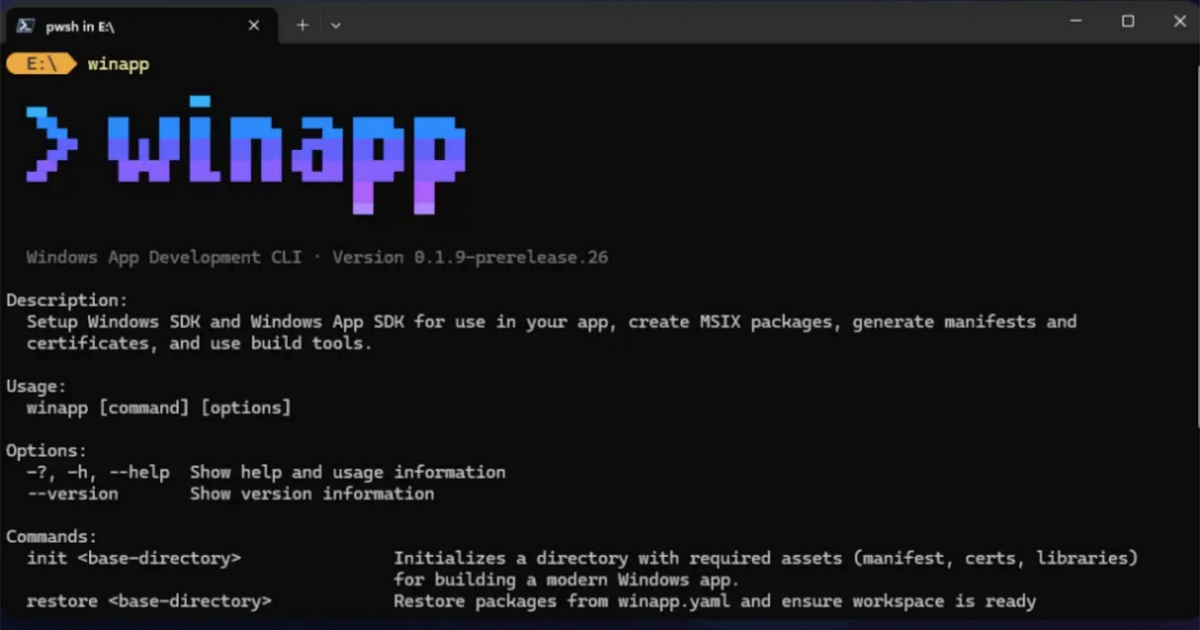Image resolution: width=1200 pixels, height=630 pixels.
Task: Click the --version option text
Action: (72, 493)
